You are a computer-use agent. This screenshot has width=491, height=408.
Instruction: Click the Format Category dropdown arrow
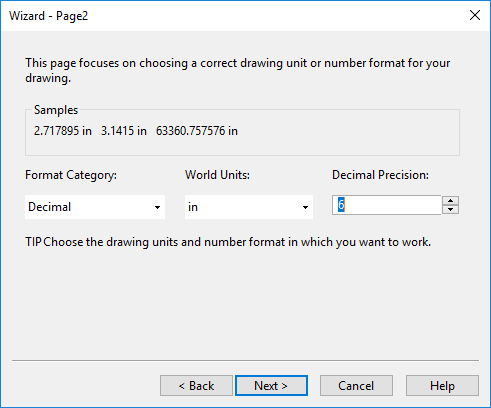click(157, 207)
